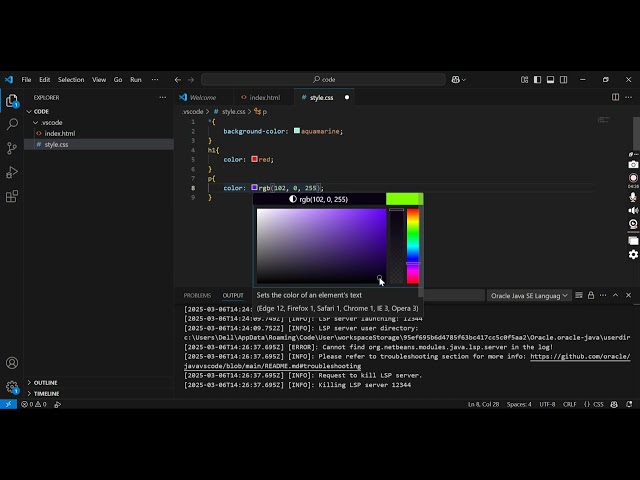Open the Explorer view in activity bar
Viewport: 640px width, 480px height.
tap(12, 100)
